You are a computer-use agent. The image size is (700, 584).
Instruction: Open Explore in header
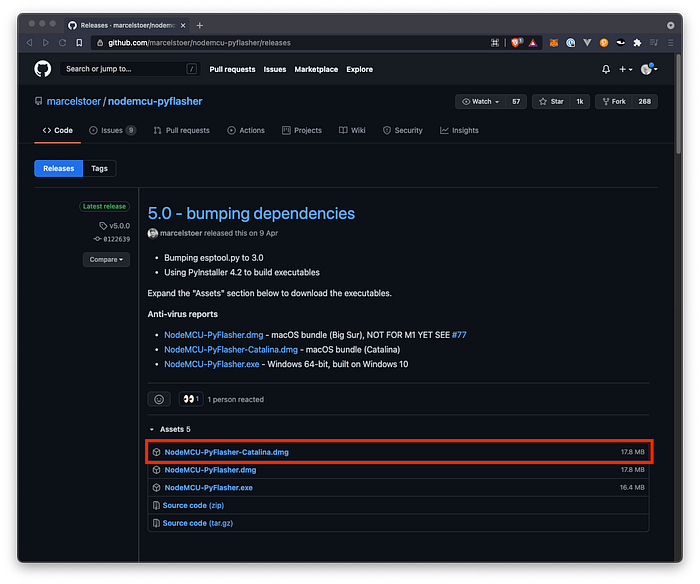click(x=359, y=69)
